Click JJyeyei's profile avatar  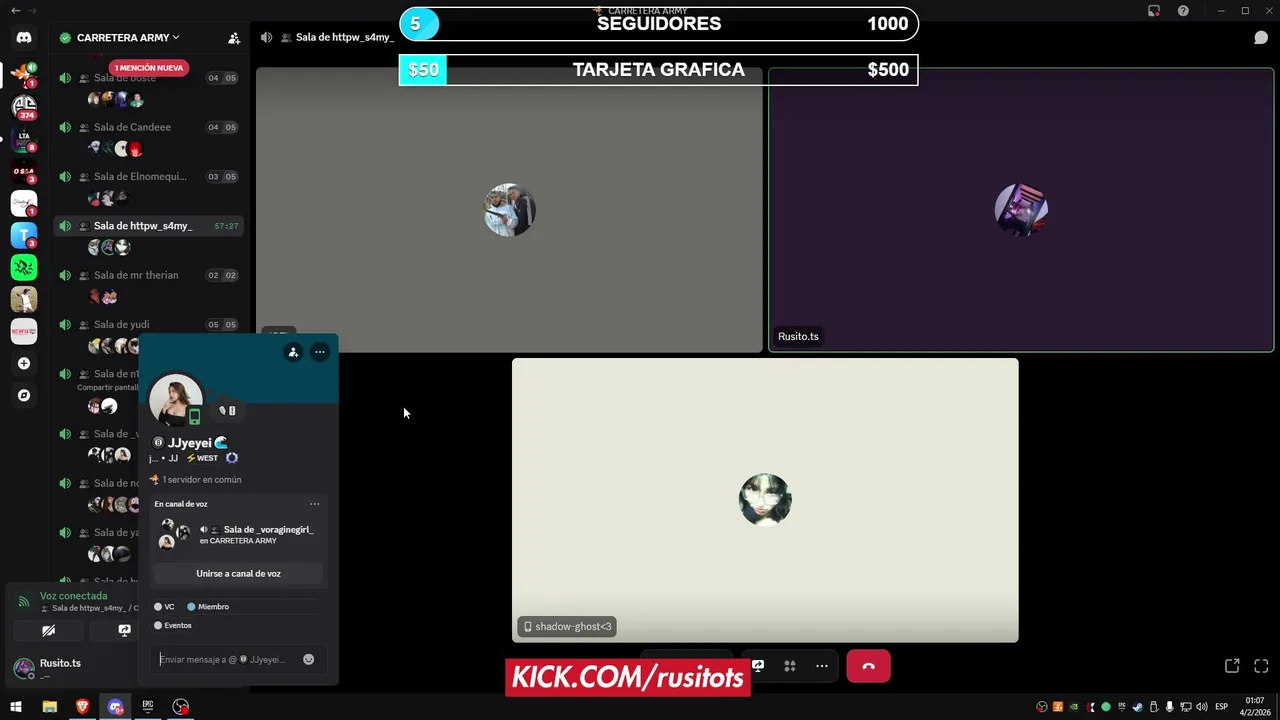[176, 399]
